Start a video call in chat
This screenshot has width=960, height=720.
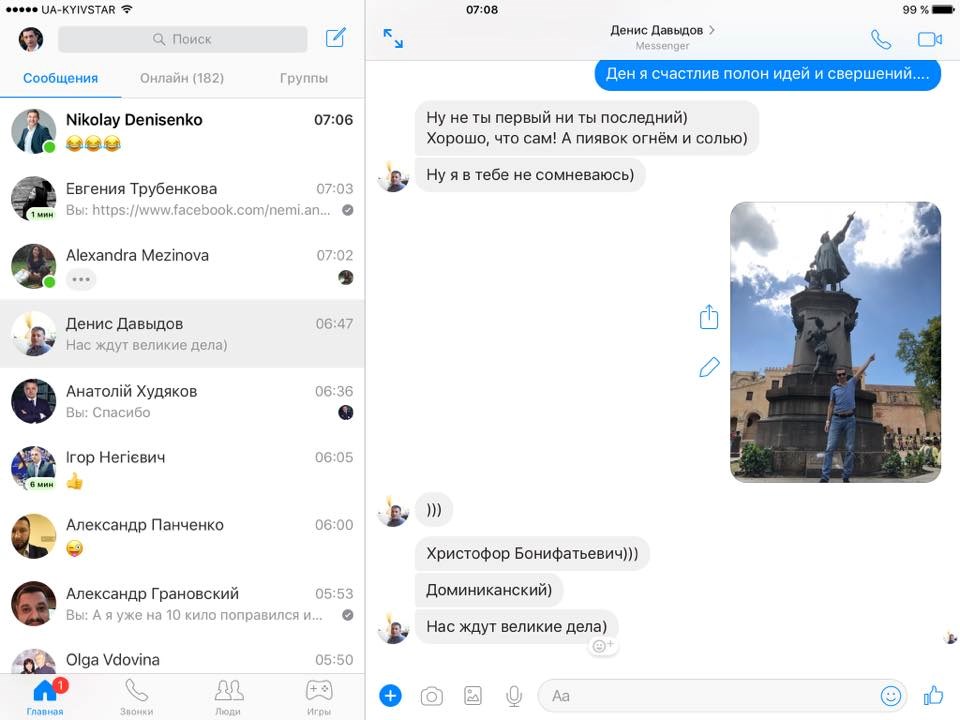point(930,40)
